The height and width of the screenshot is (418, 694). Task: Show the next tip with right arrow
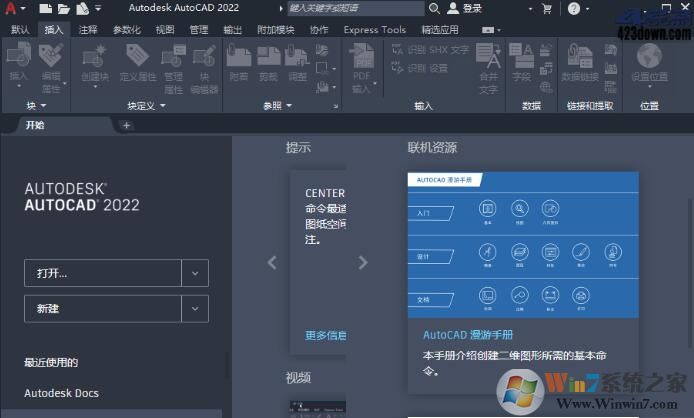(363, 263)
